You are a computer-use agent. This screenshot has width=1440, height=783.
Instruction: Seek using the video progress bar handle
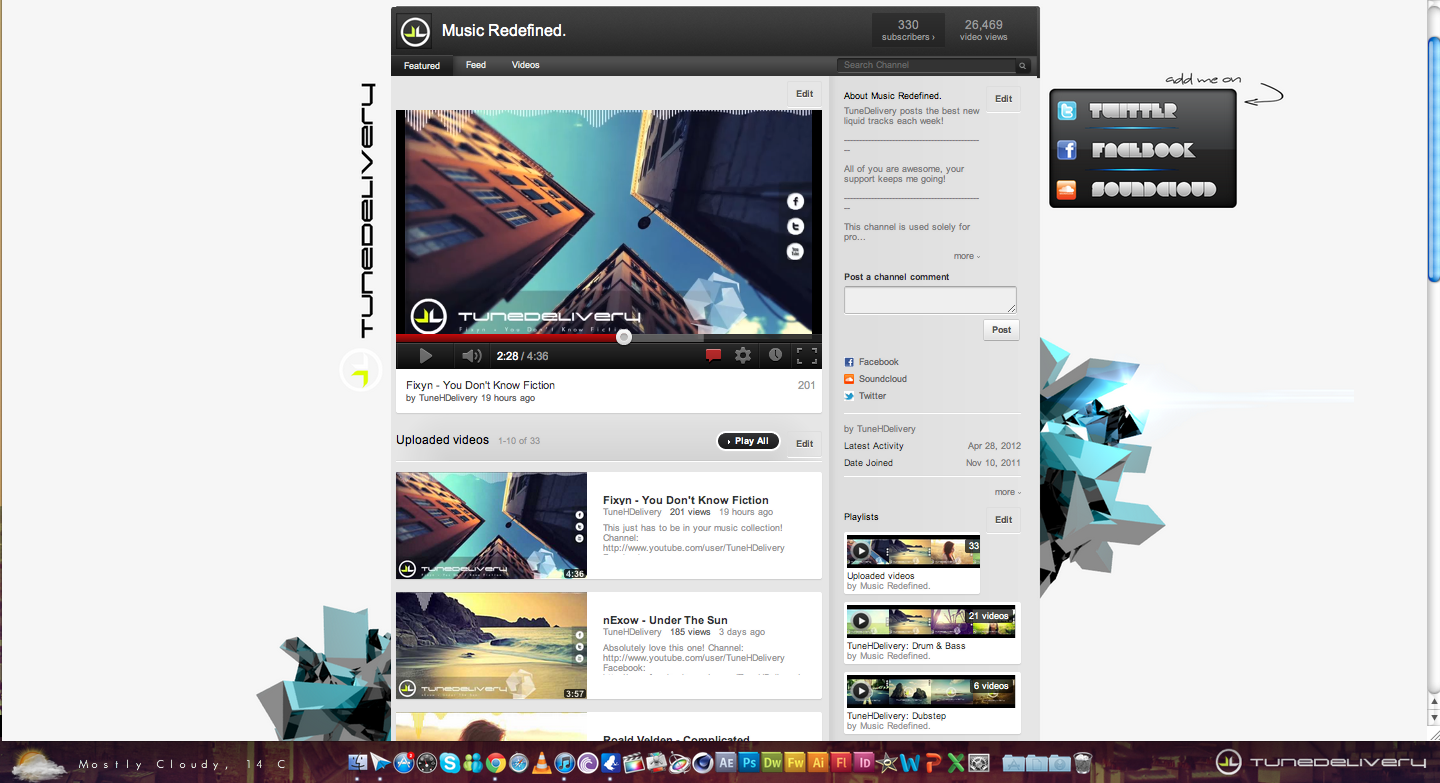click(x=624, y=338)
